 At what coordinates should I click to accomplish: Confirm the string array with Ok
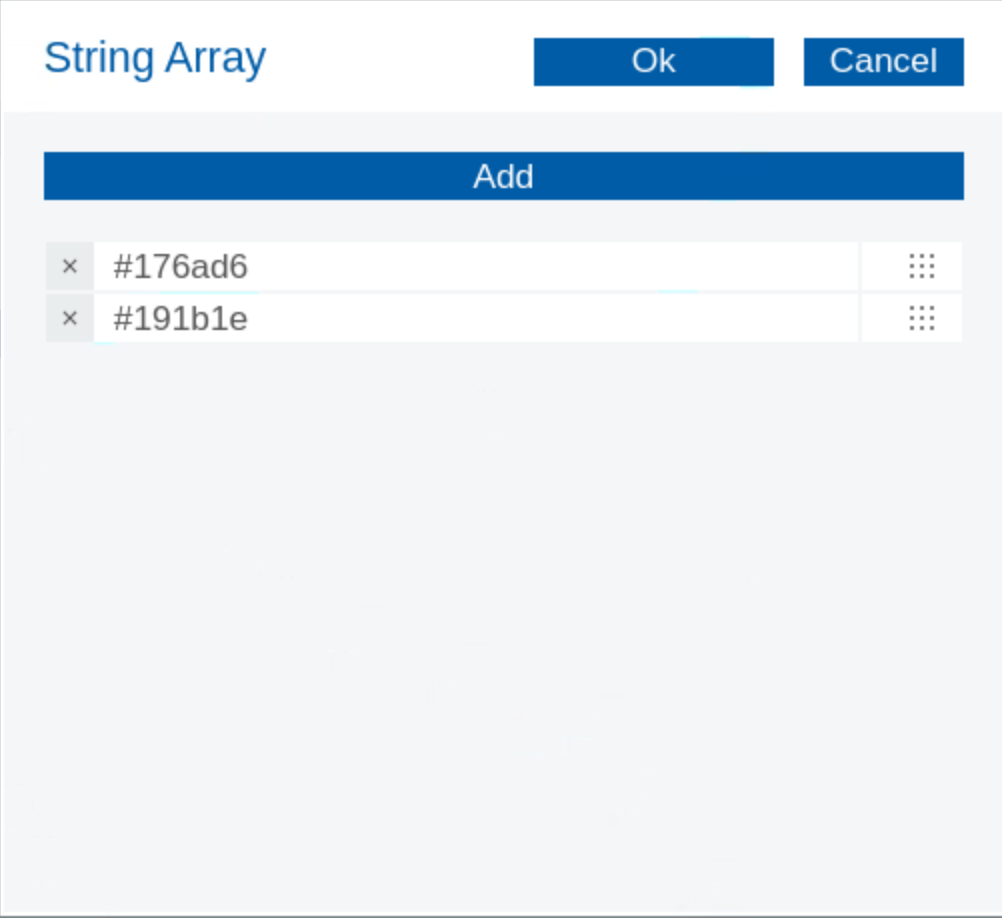point(653,61)
